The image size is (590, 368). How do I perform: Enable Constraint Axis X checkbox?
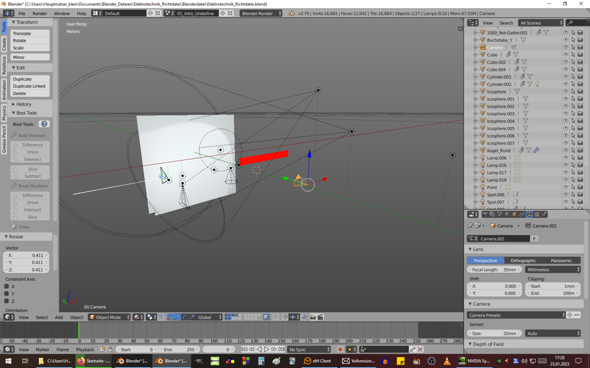pos(6,286)
